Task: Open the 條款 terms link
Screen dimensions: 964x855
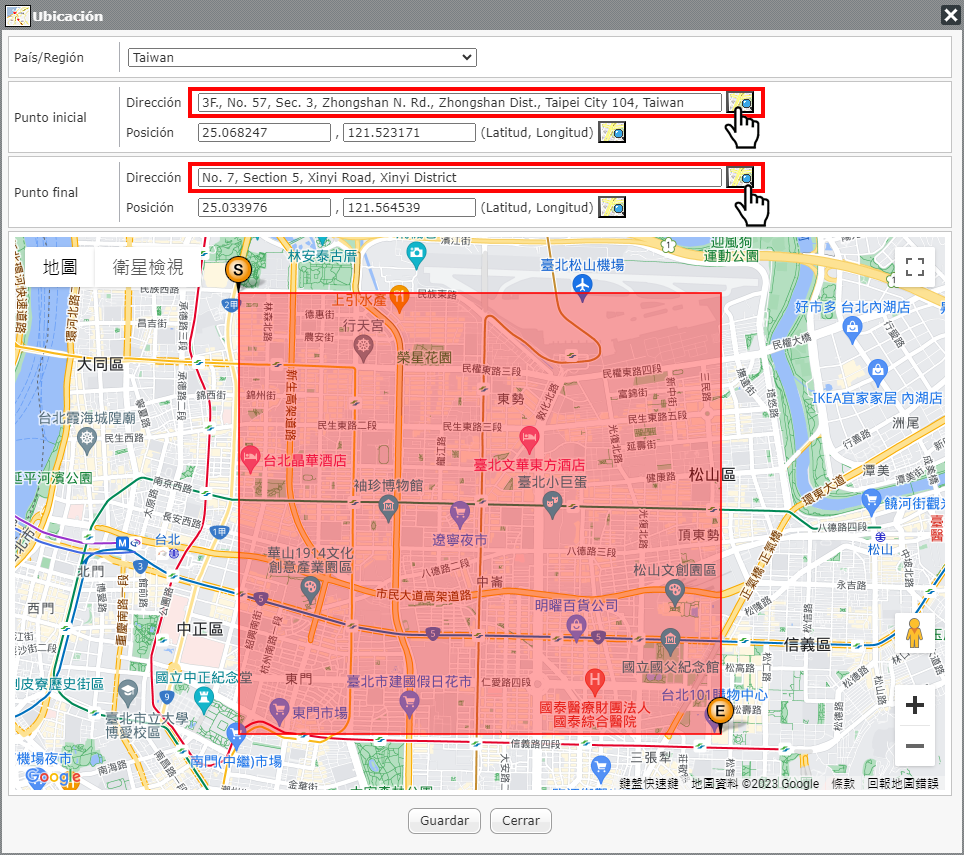Action: pos(843,783)
